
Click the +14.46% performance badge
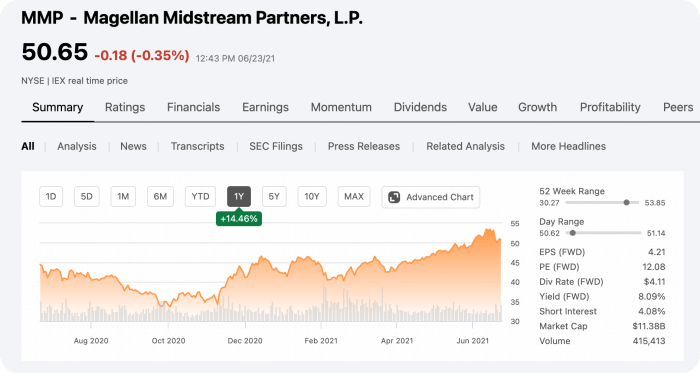239,219
